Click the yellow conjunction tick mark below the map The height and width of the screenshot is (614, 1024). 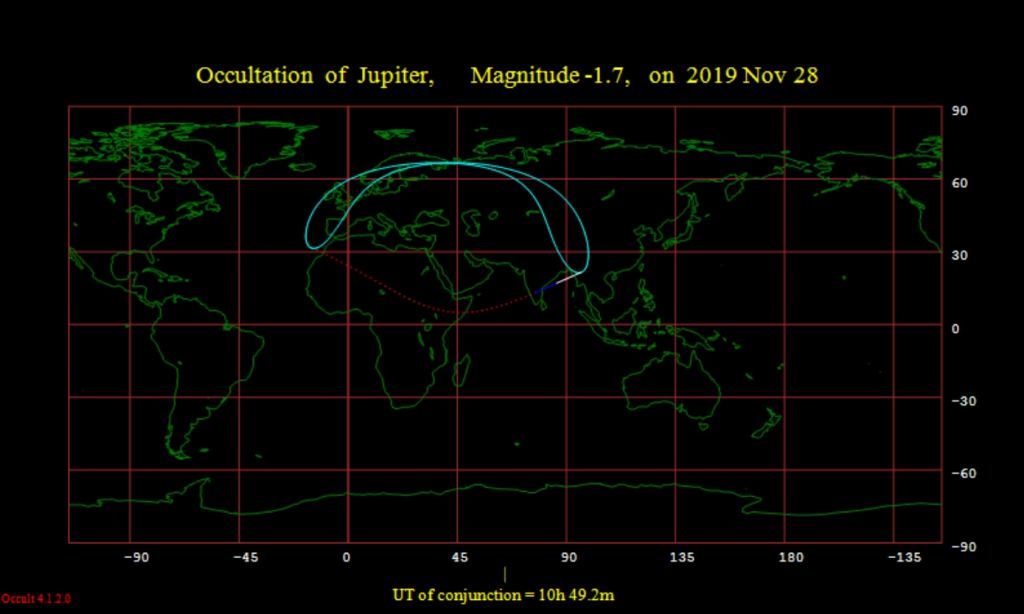coord(504,574)
